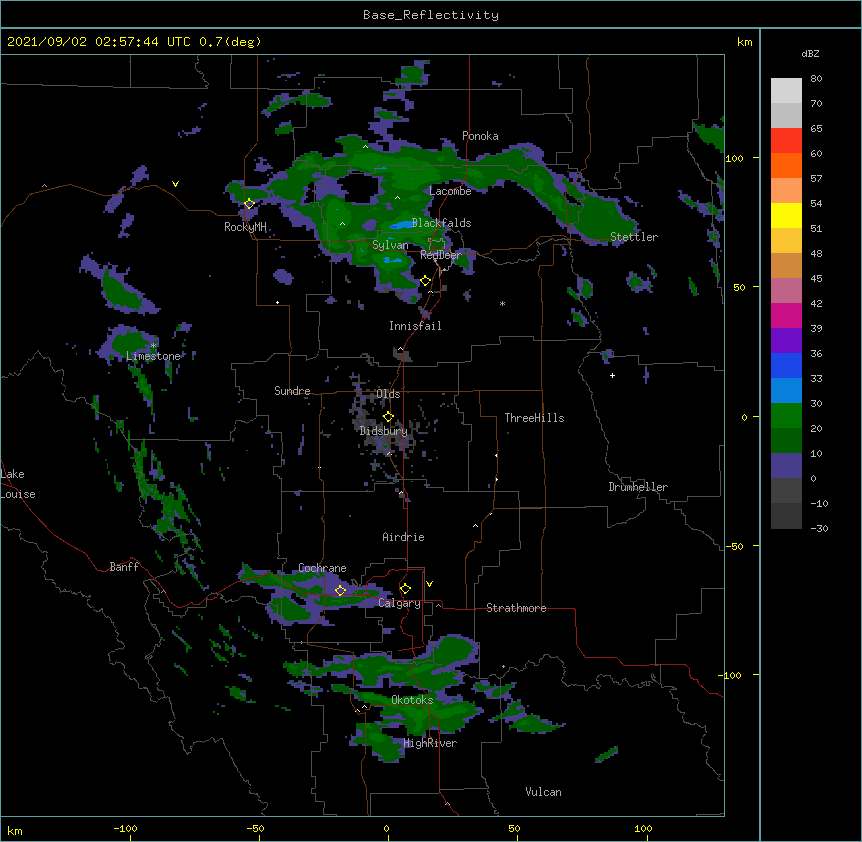Click the Limestone label
The image size is (862, 842).
click(153, 356)
